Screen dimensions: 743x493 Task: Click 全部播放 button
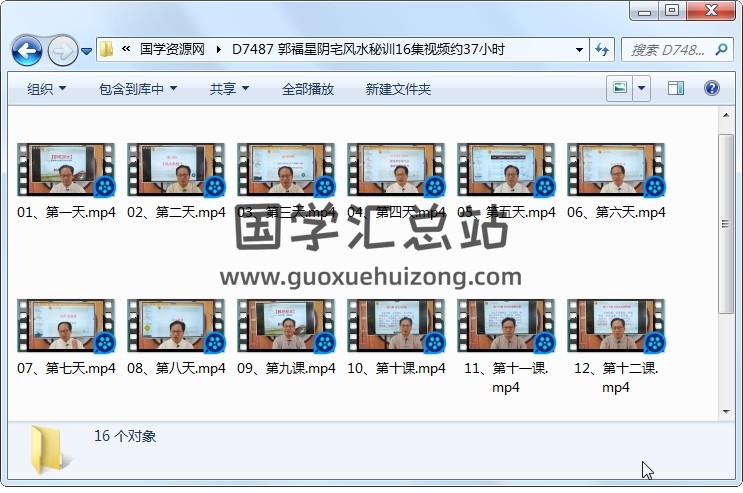click(308, 89)
